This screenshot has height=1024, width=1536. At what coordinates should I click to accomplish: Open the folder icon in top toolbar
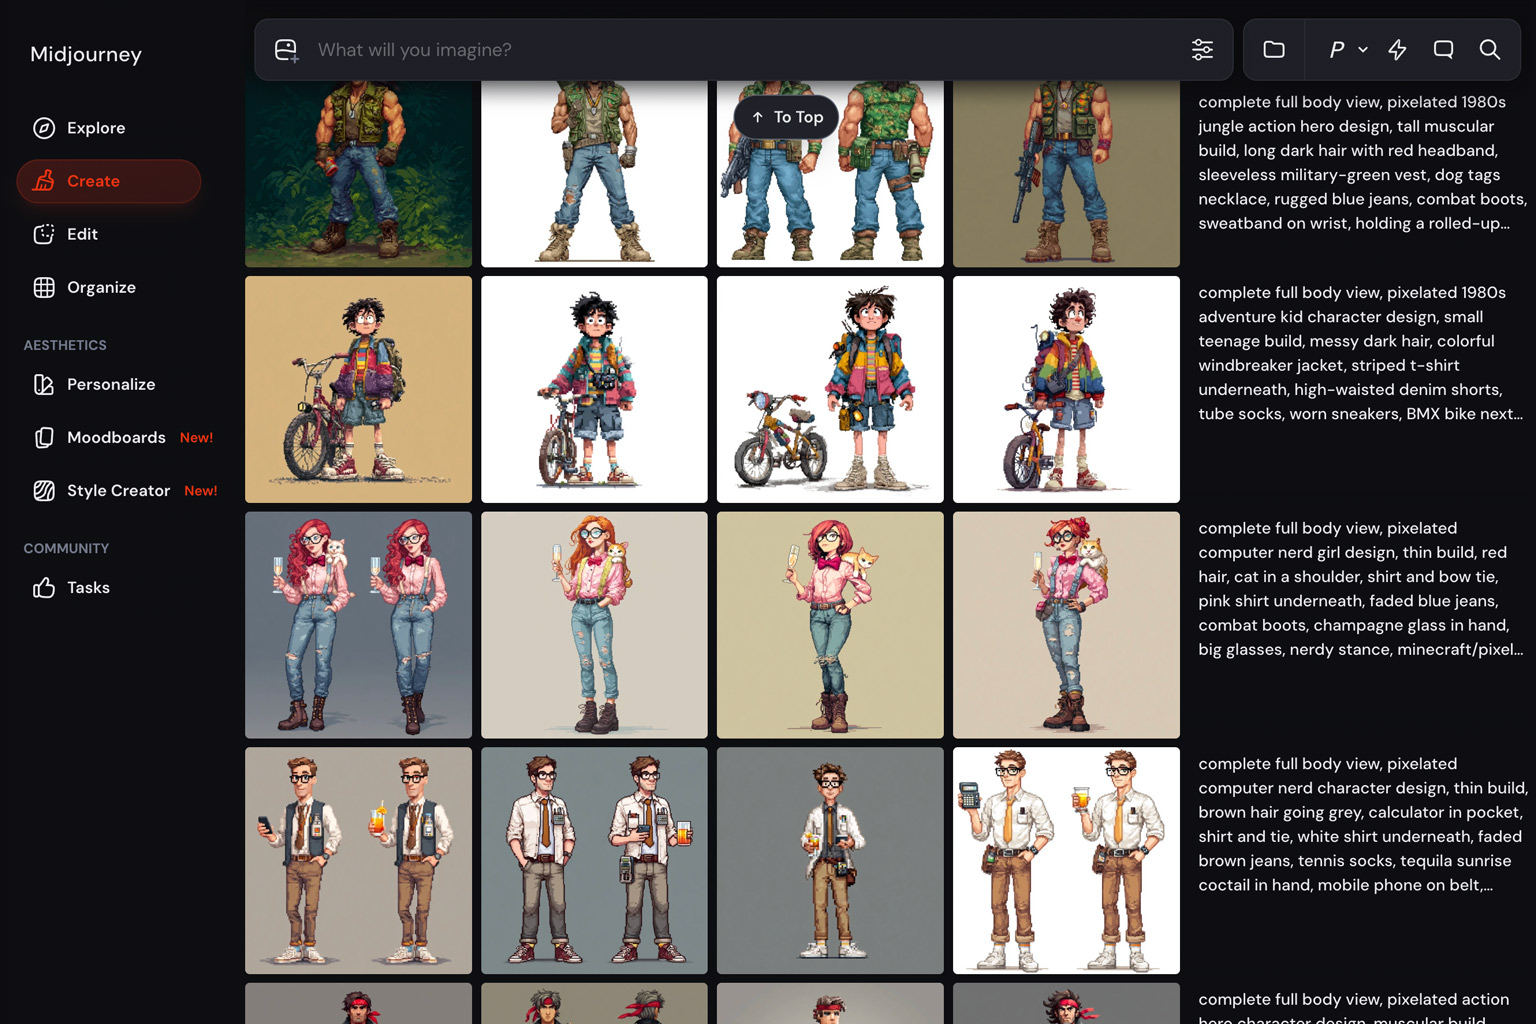point(1273,50)
